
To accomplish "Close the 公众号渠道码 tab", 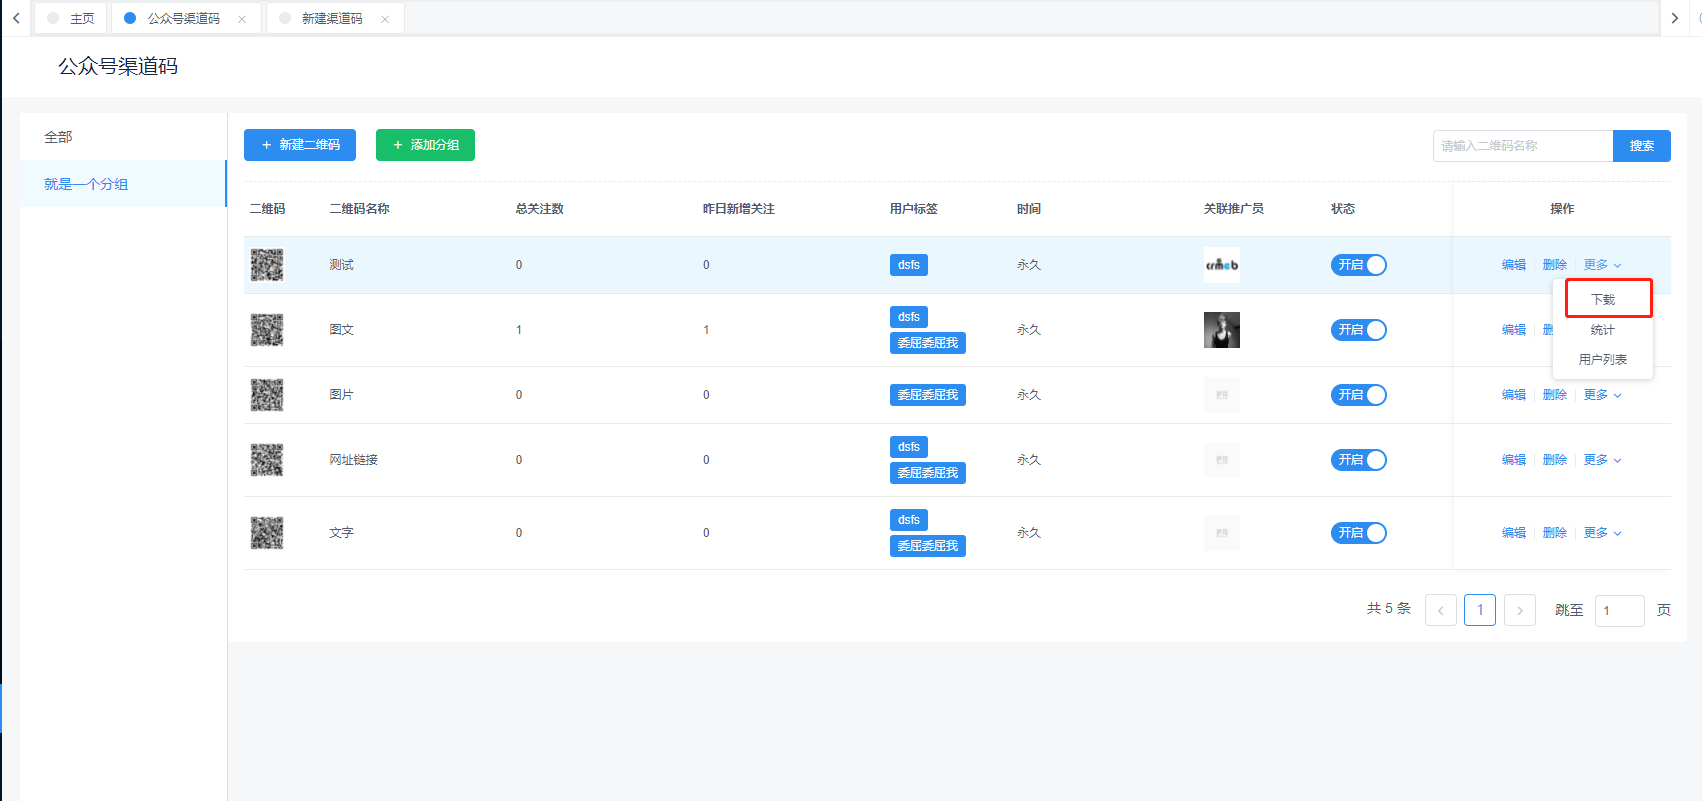I will click(242, 19).
